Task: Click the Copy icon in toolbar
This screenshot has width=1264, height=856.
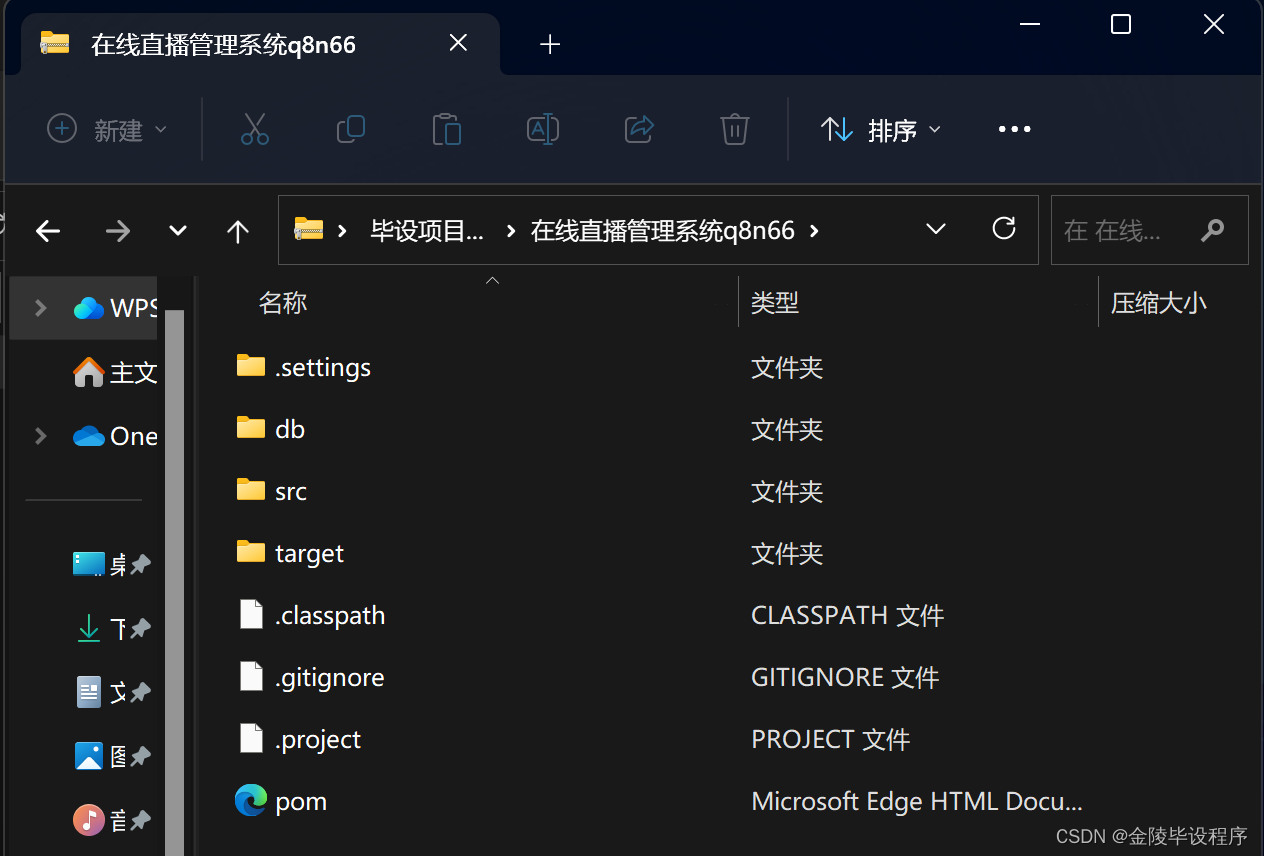Action: 351,129
